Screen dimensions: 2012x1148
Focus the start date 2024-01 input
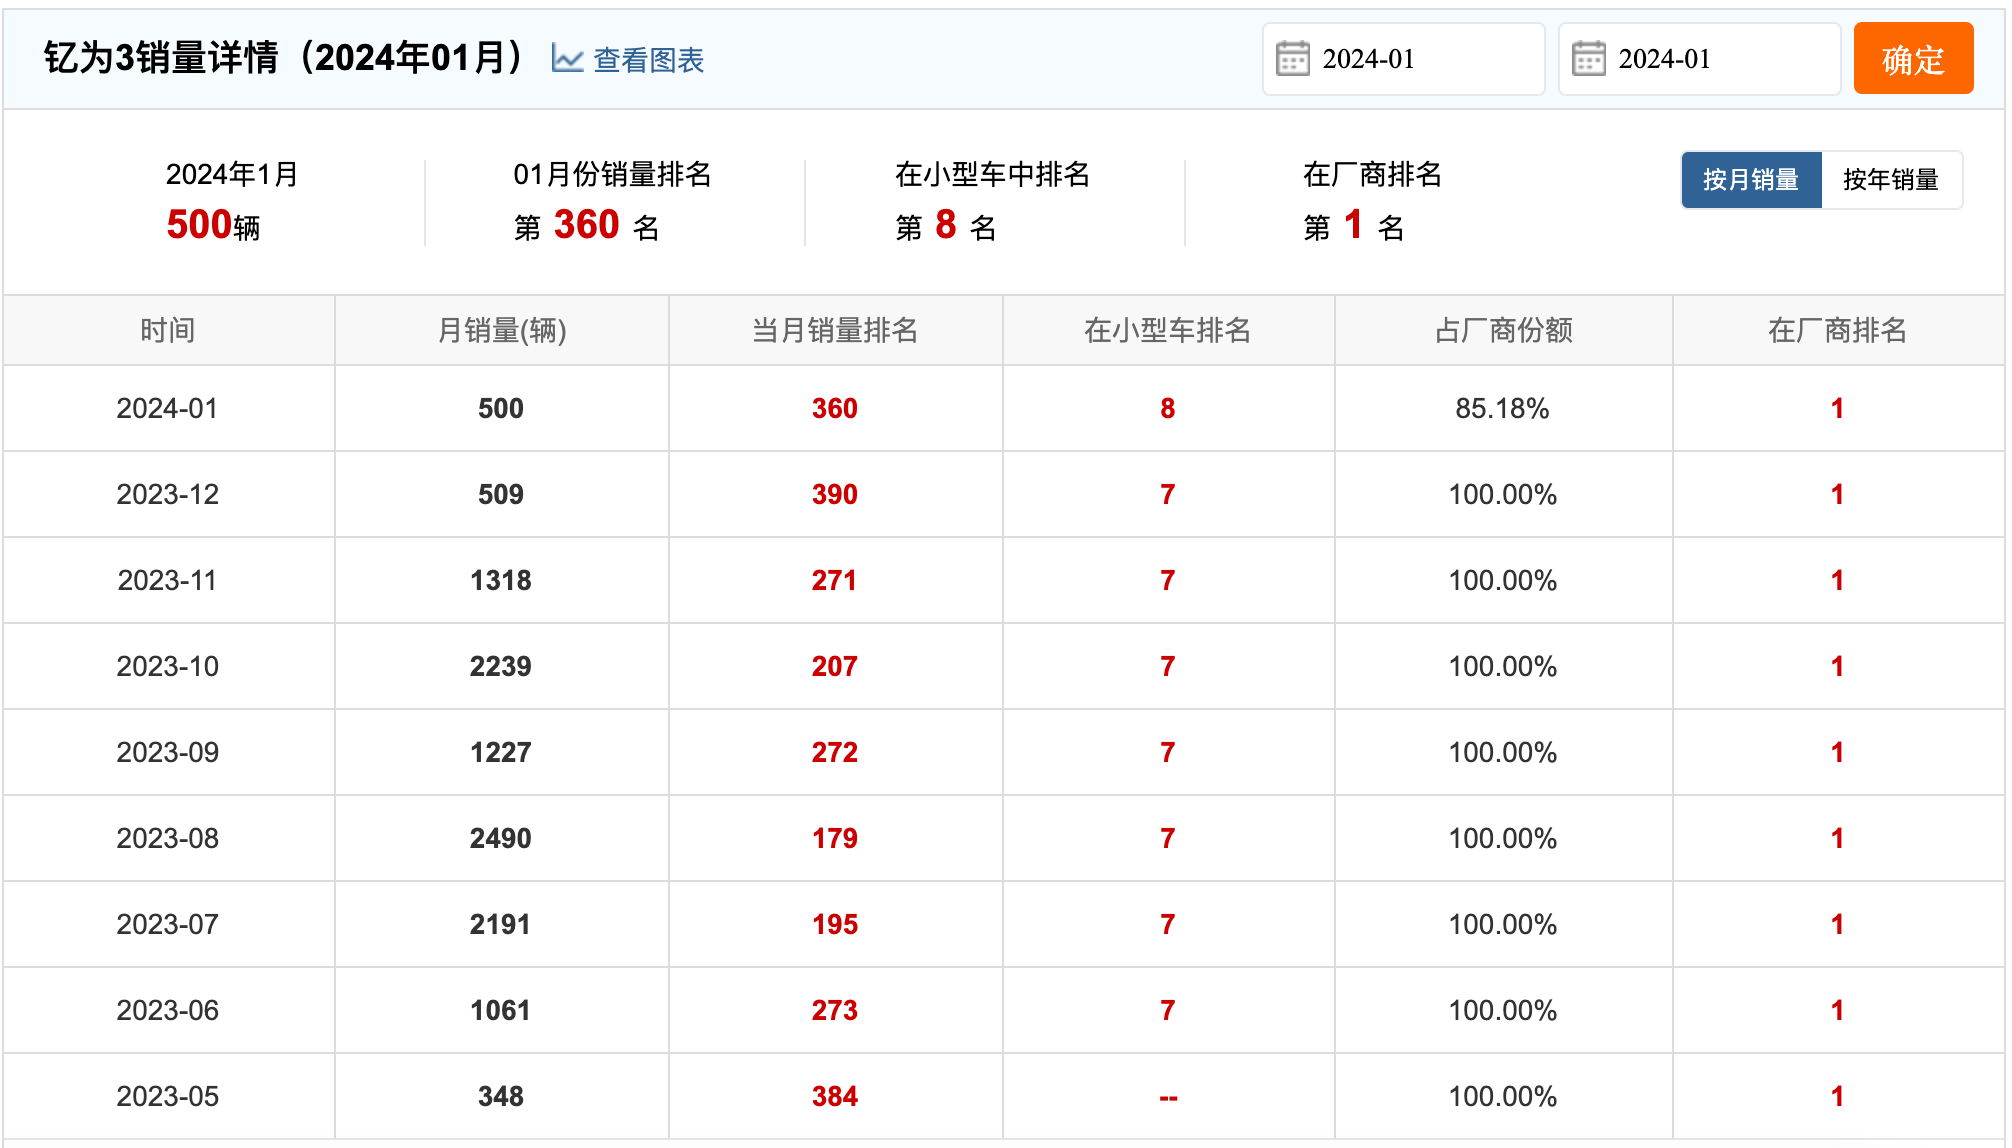pos(1403,59)
